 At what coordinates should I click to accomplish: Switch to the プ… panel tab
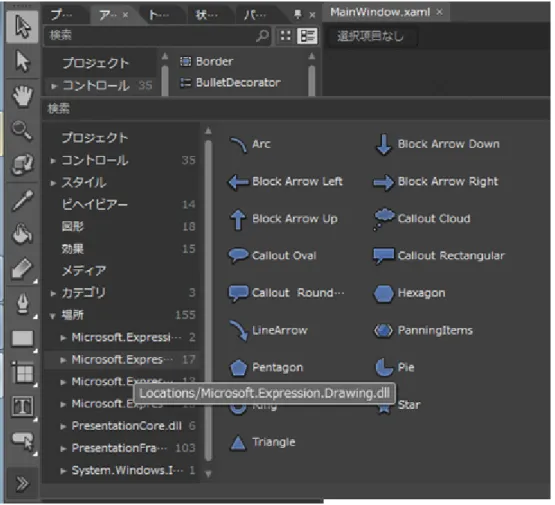[62, 15]
